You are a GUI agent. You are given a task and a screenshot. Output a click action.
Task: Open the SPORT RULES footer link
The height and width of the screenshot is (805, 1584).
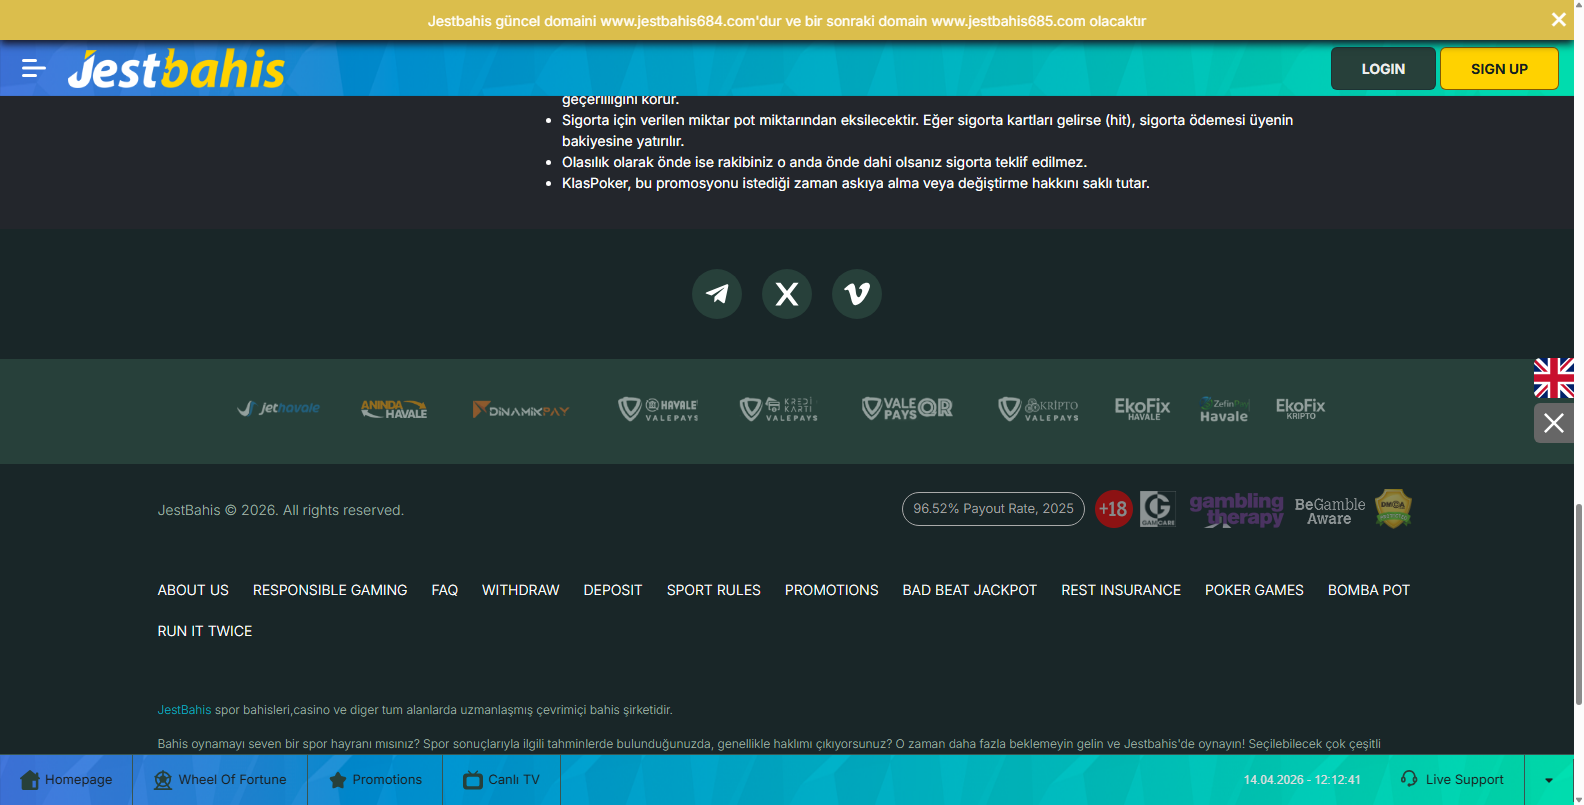pos(714,590)
